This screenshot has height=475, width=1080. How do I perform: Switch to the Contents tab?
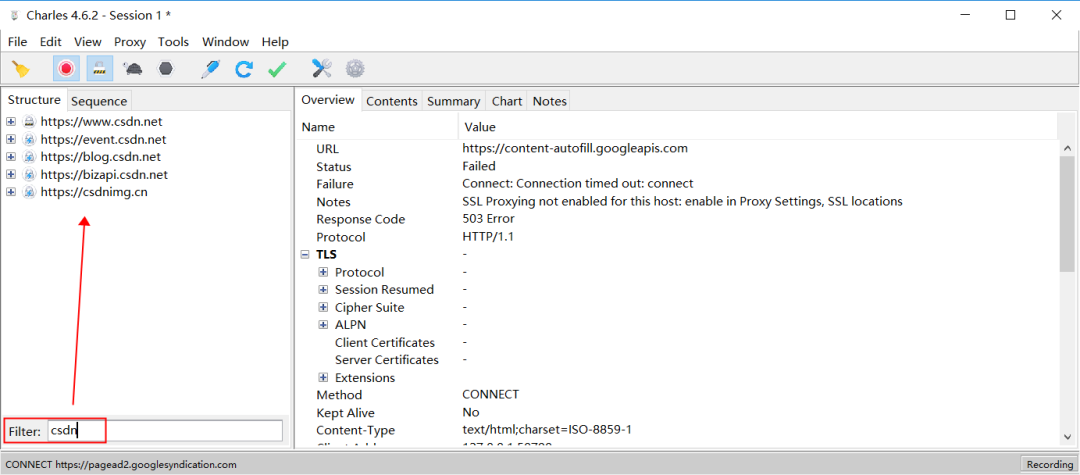pyautogui.click(x=391, y=101)
